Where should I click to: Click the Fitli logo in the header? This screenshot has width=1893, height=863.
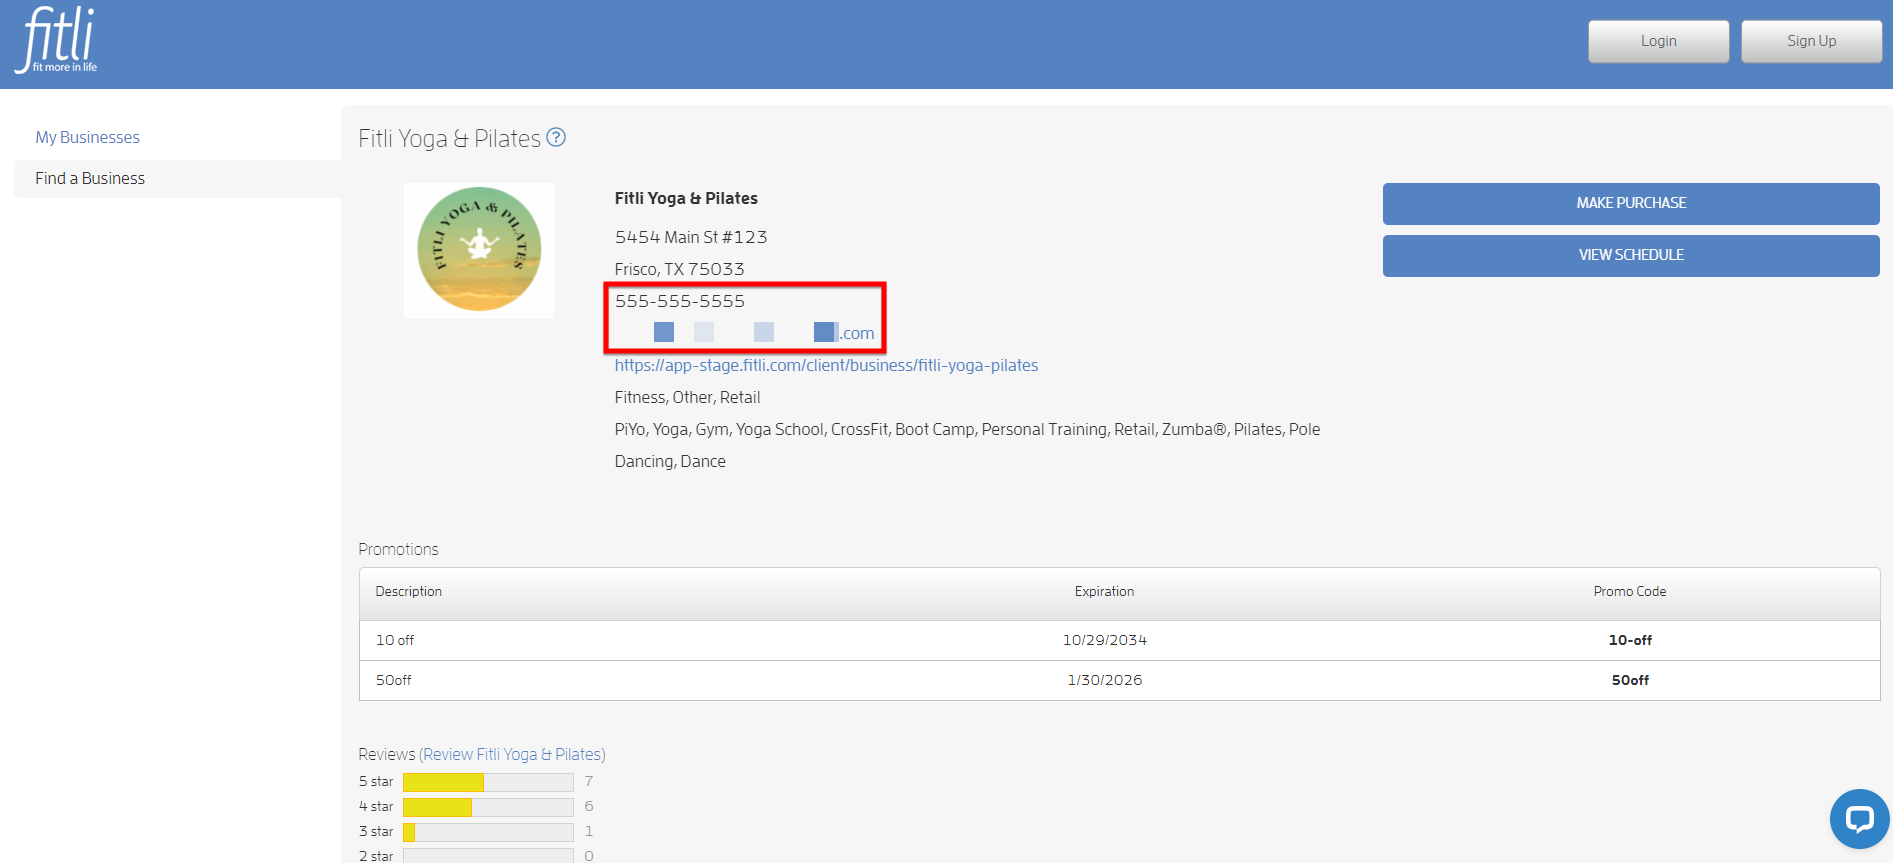[56, 40]
